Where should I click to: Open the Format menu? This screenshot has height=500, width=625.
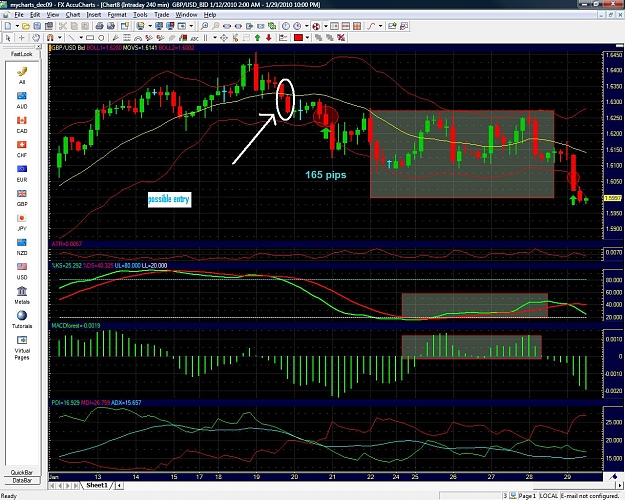(117, 15)
